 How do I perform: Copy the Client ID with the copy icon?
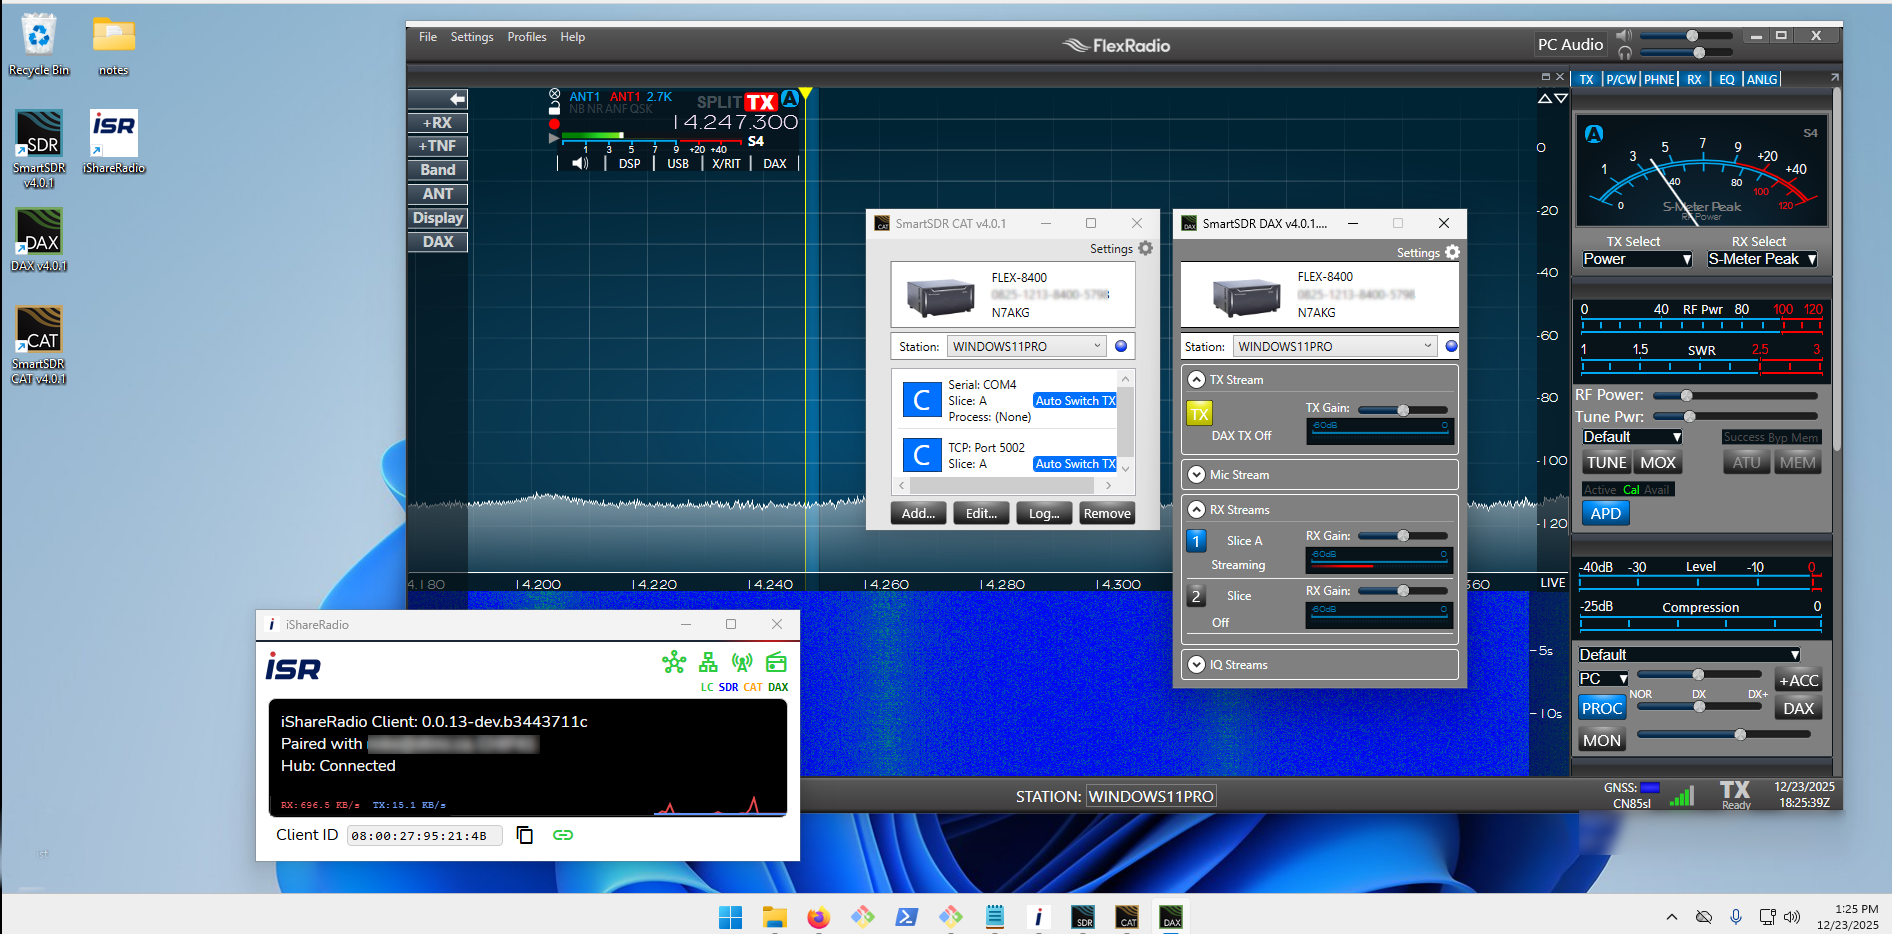(524, 835)
